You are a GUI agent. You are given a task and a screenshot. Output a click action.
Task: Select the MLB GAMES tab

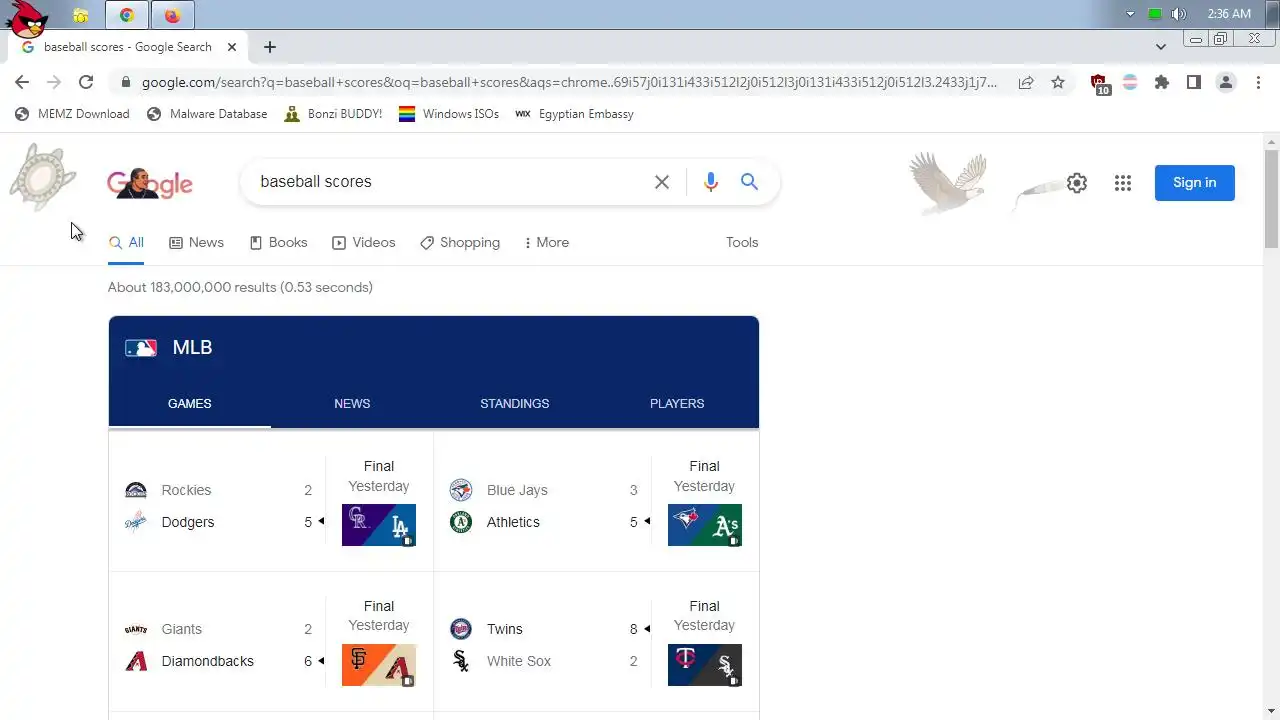pos(190,404)
